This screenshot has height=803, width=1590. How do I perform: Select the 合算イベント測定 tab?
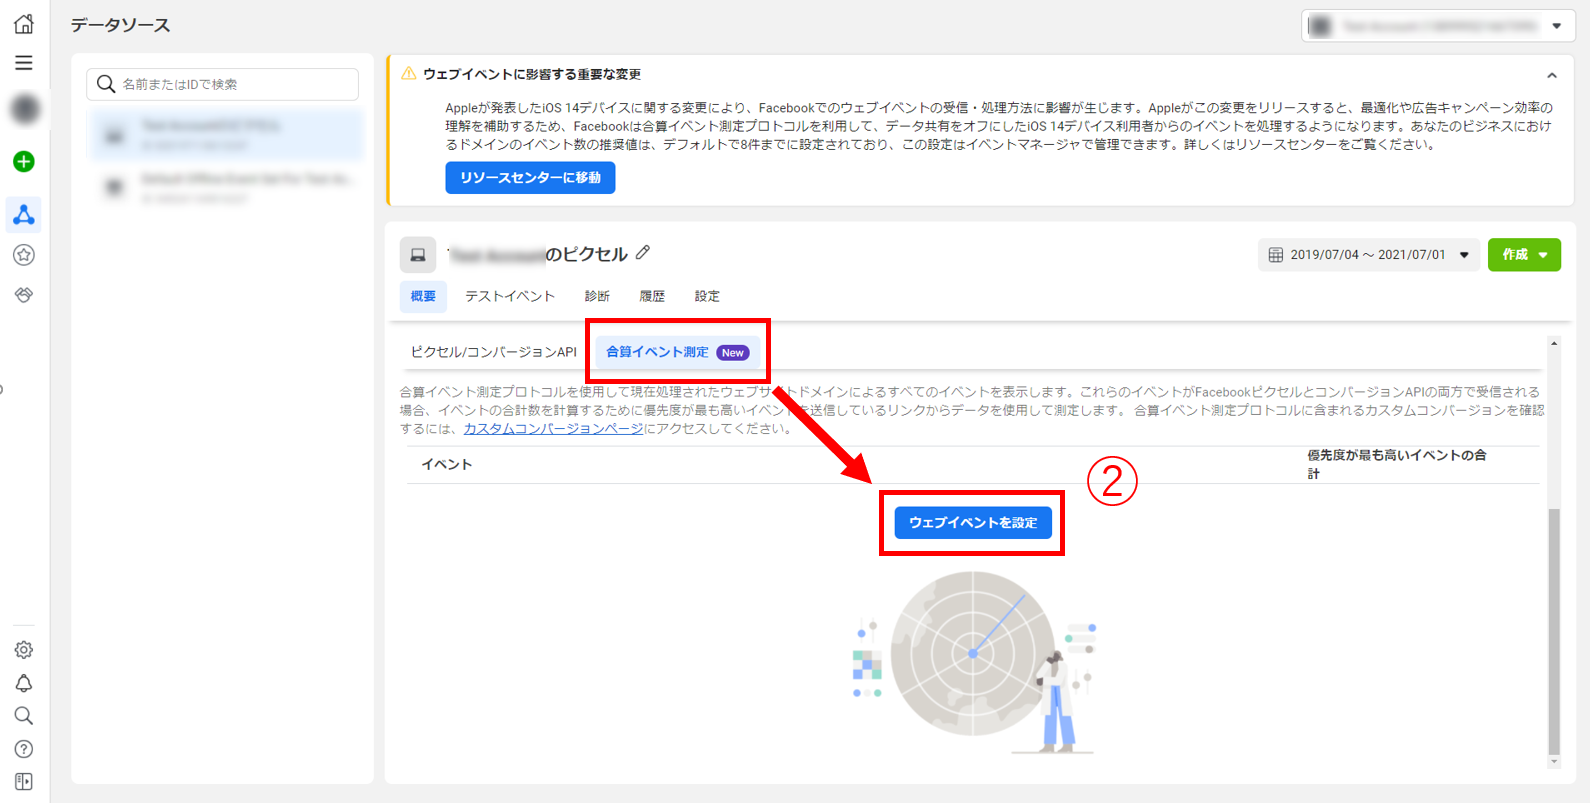click(x=676, y=352)
